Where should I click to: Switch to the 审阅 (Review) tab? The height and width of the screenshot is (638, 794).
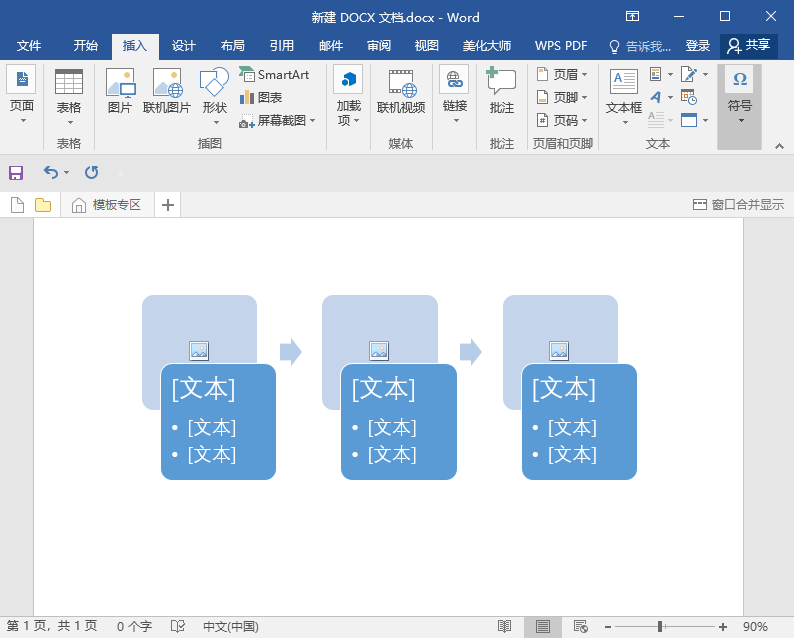coord(379,46)
